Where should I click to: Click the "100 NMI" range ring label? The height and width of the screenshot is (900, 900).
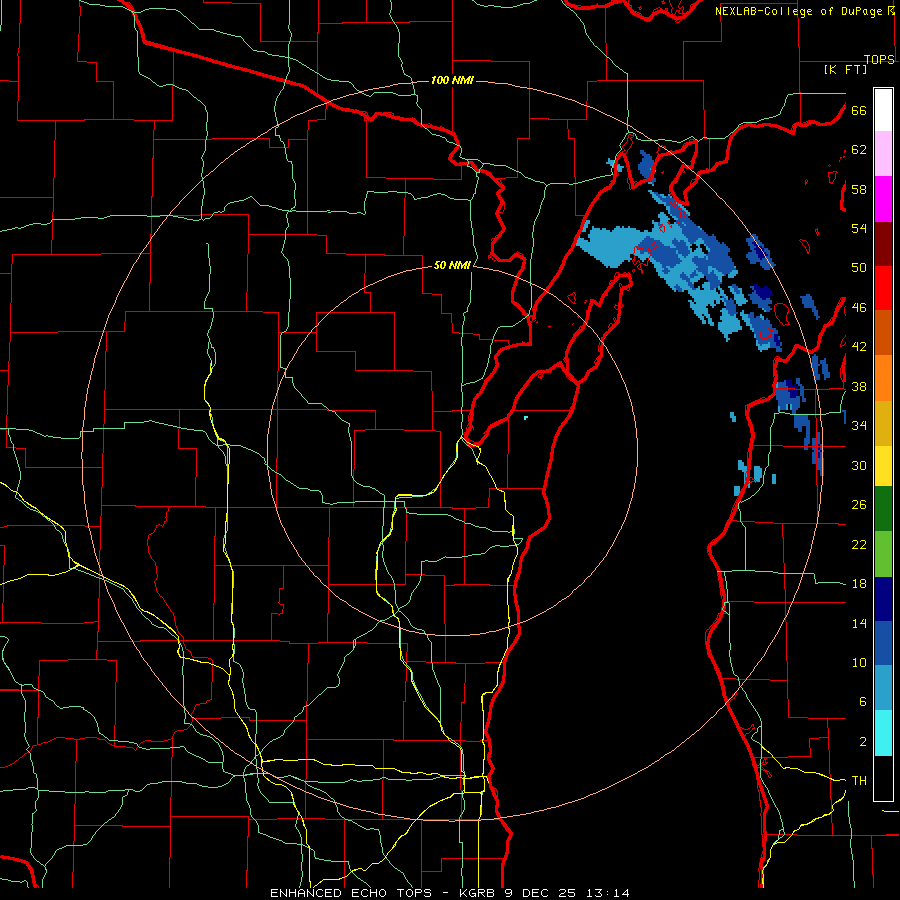(452, 80)
